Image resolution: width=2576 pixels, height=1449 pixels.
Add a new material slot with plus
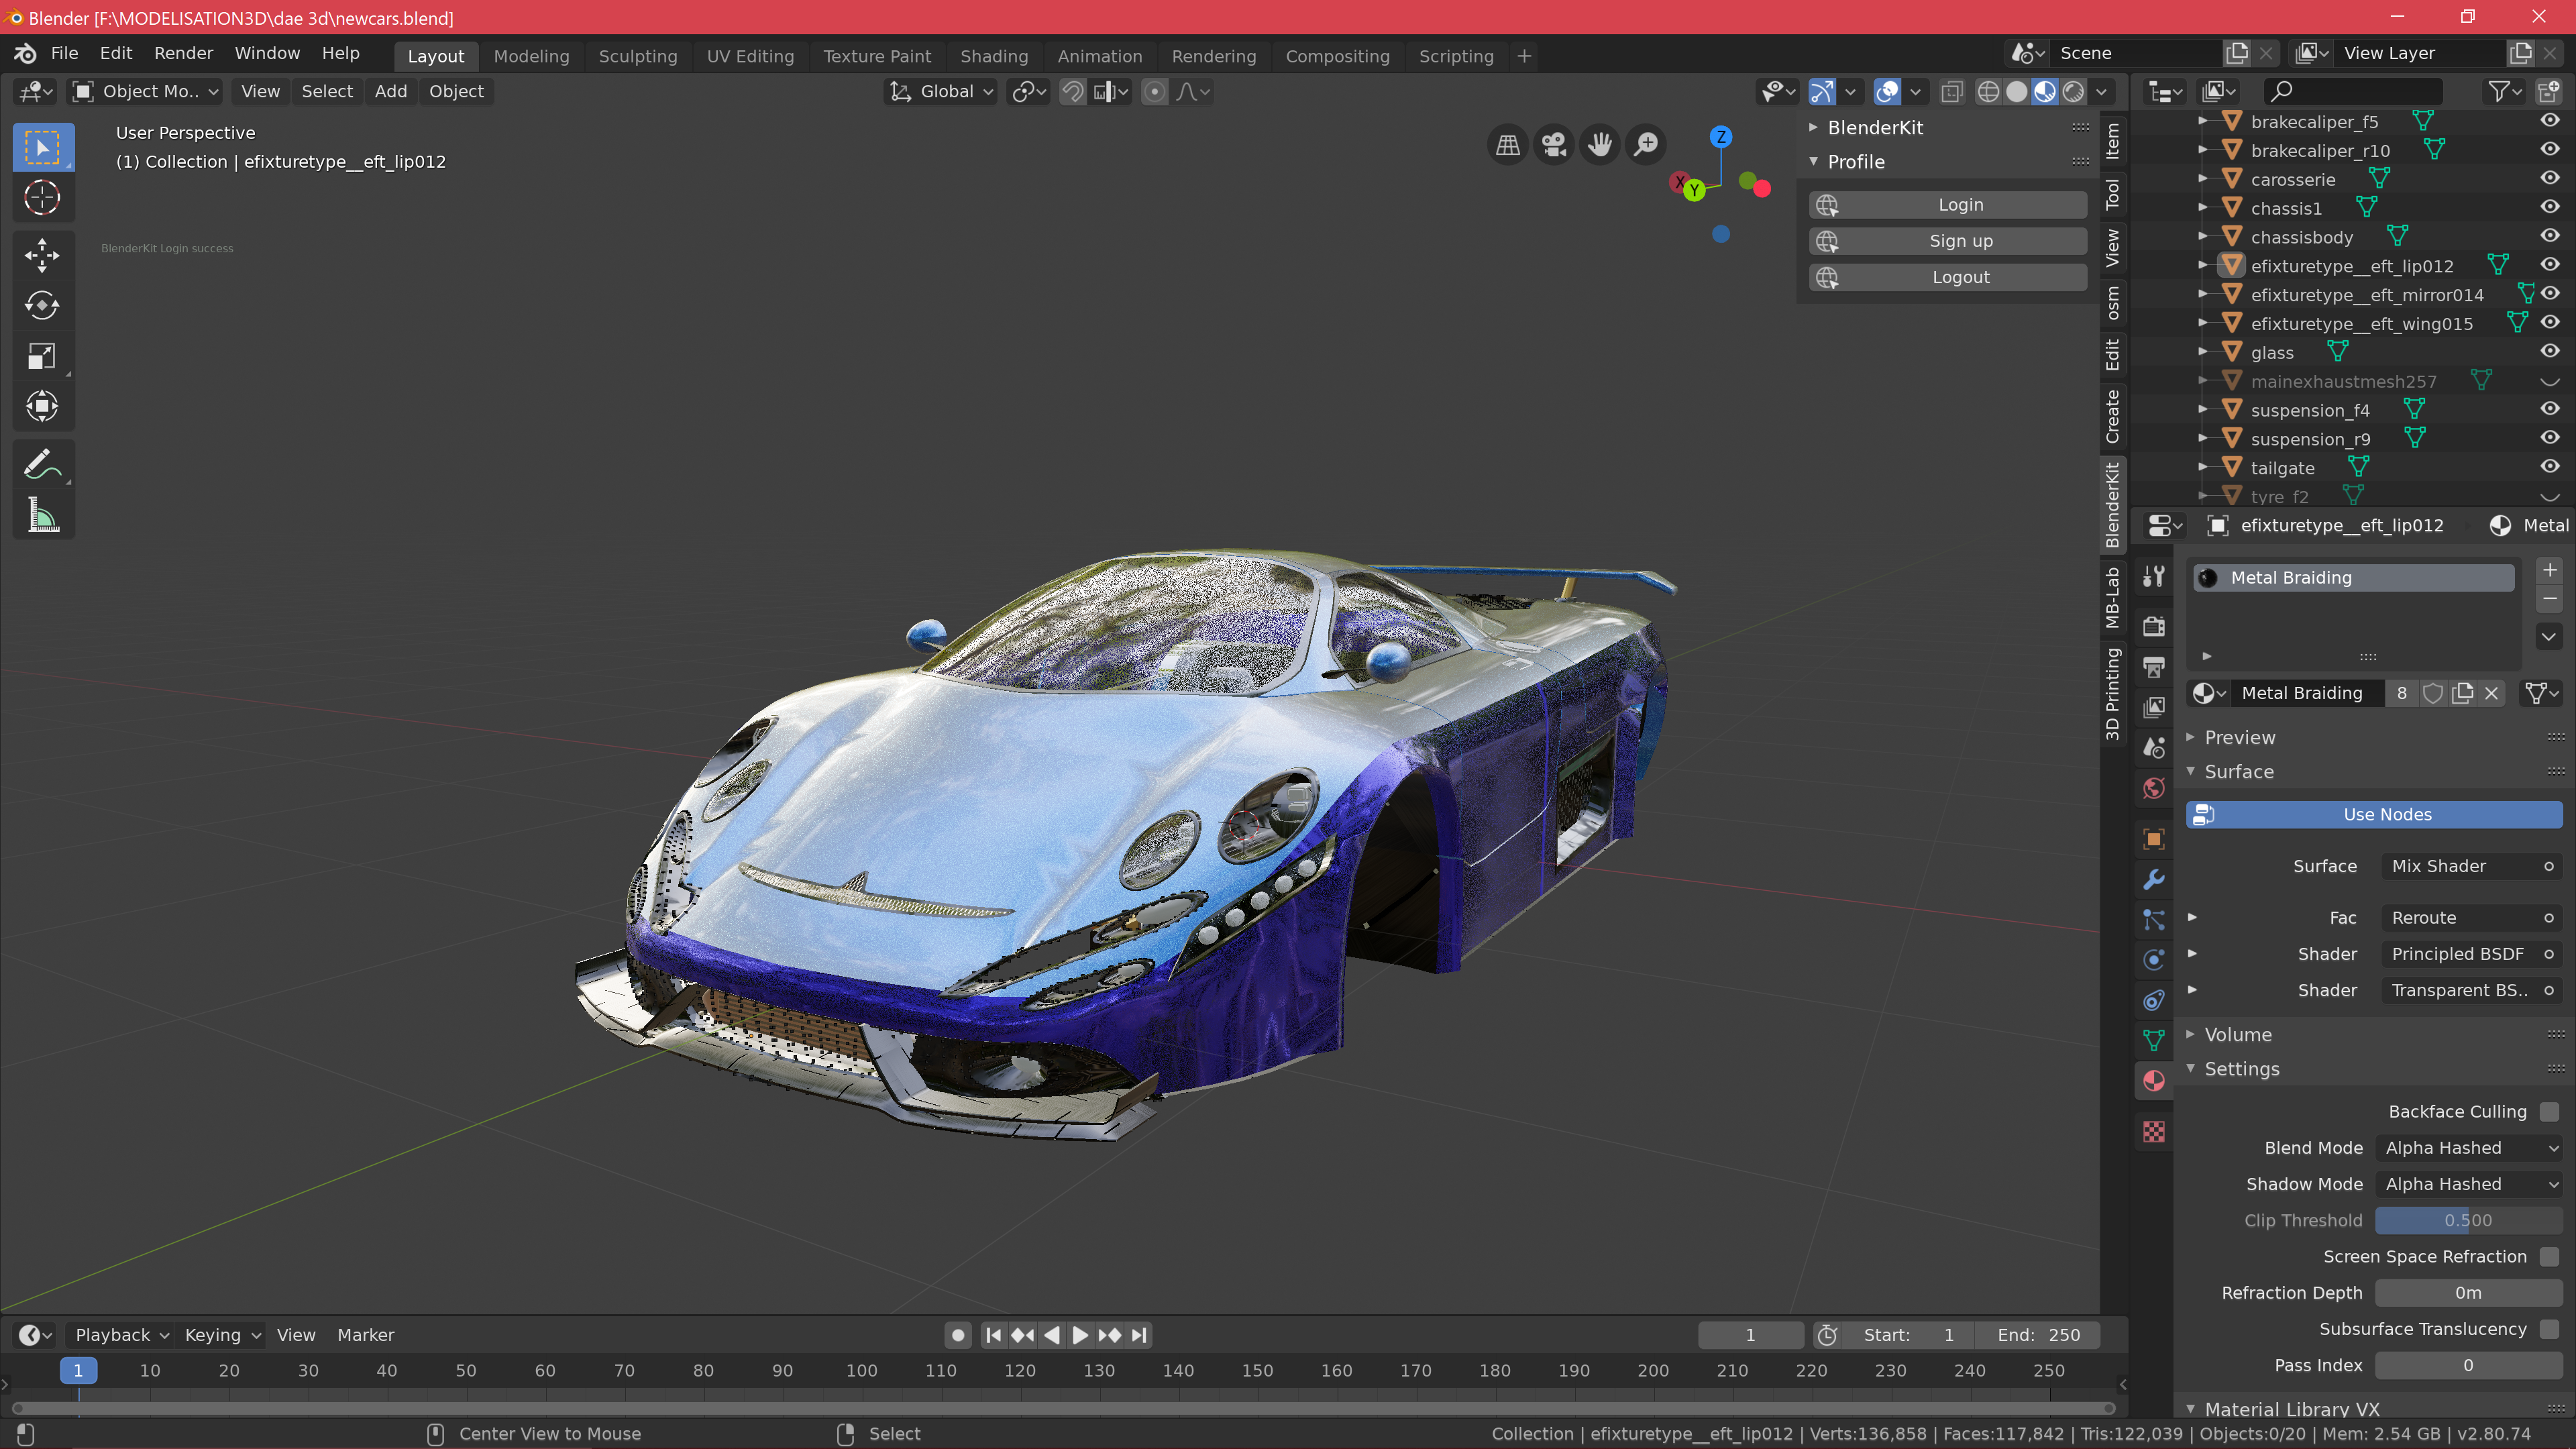tap(2549, 570)
